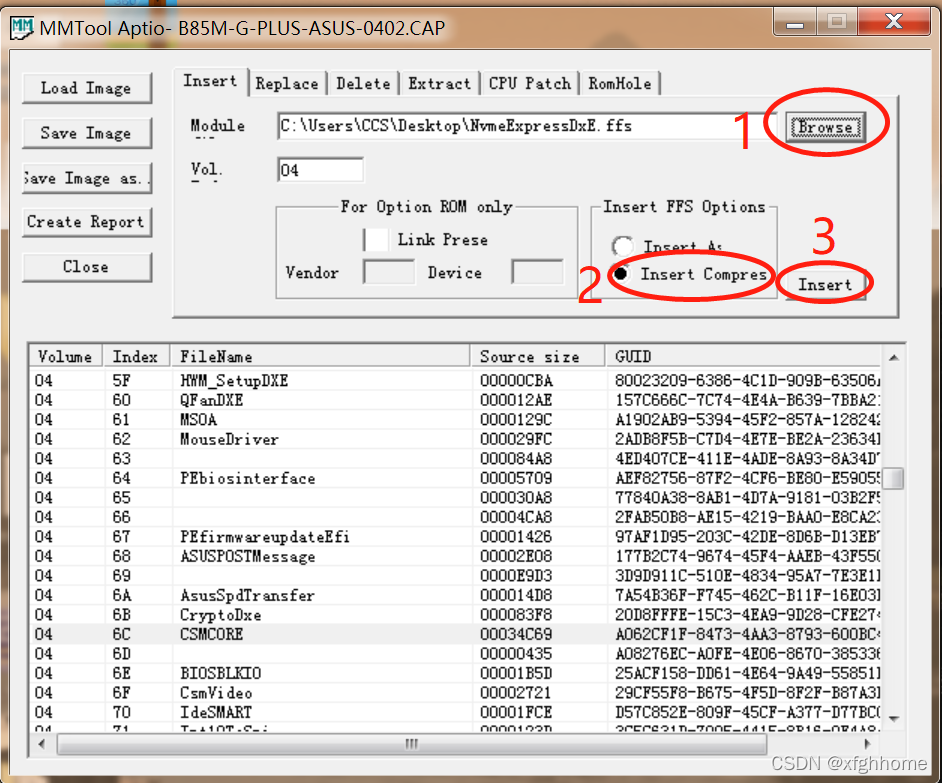Select the CsmVideo module row
This screenshot has height=783, width=942.
point(455,693)
